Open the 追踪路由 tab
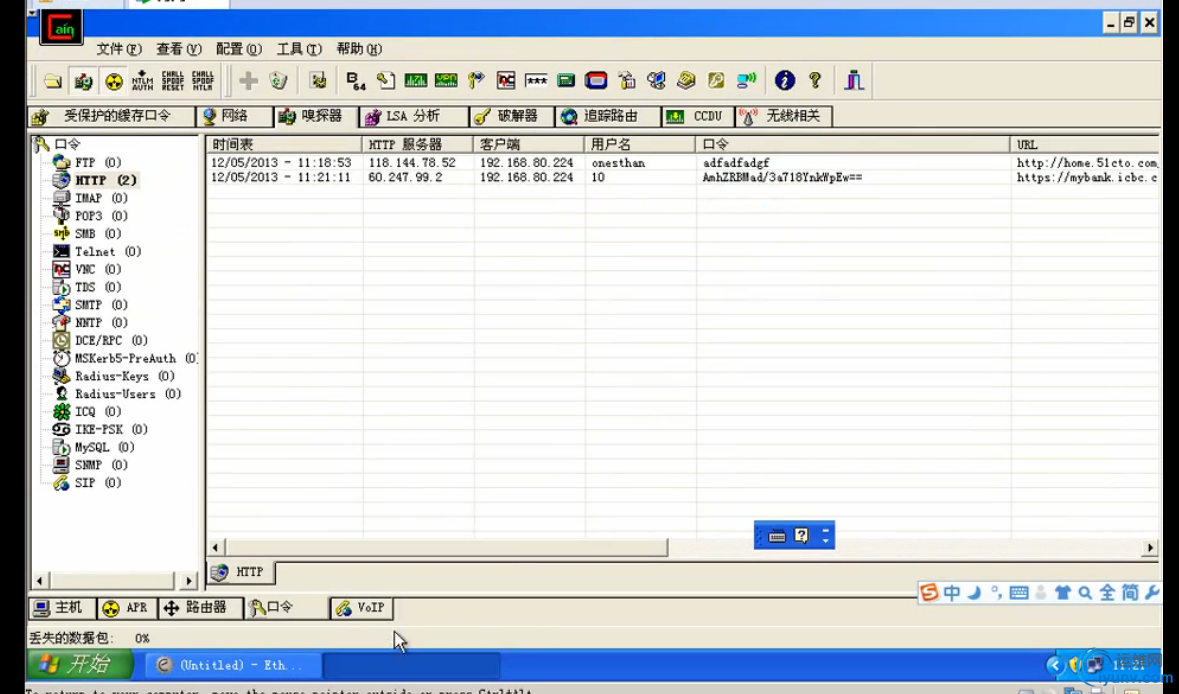The height and width of the screenshot is (694, 1179). pyautogui.click(x=608, y=117)
